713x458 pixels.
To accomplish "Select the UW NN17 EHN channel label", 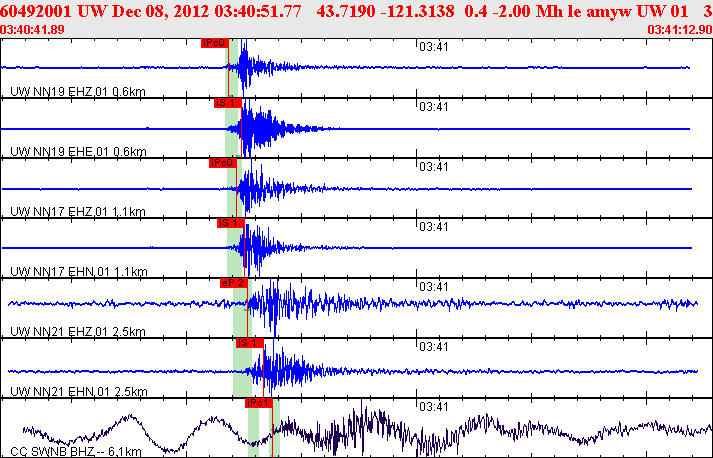I will pyautogui.click(x=77, y=272).
